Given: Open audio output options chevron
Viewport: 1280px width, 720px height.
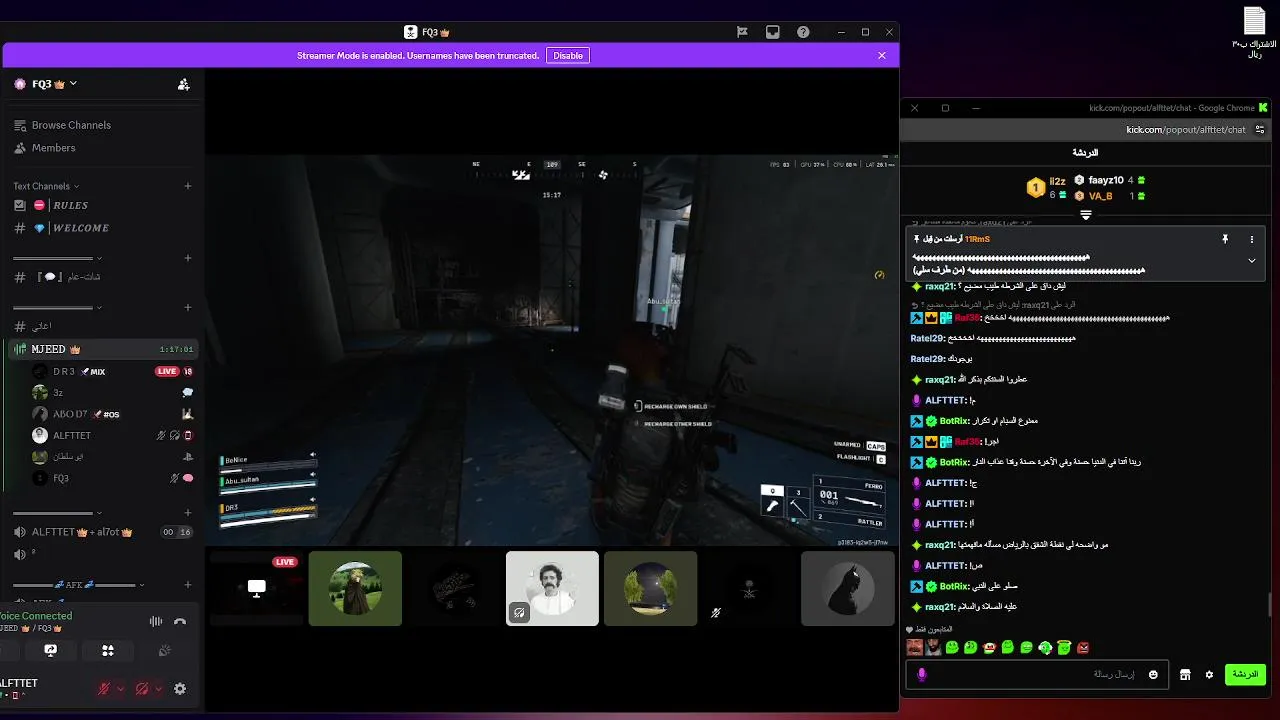Looking at the screenshot, I should point(158,689).
